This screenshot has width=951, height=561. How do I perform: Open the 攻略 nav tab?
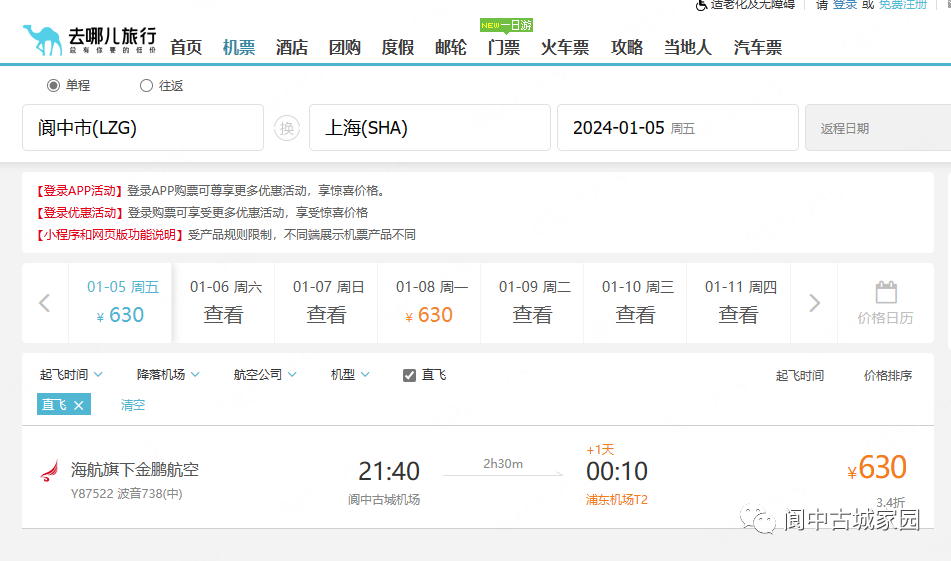627,47
